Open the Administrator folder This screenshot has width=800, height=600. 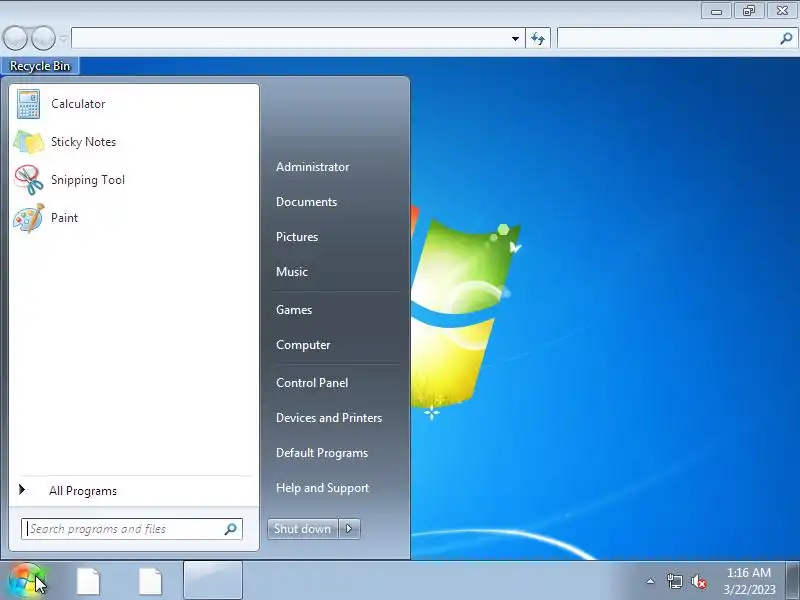click(312, 167)
